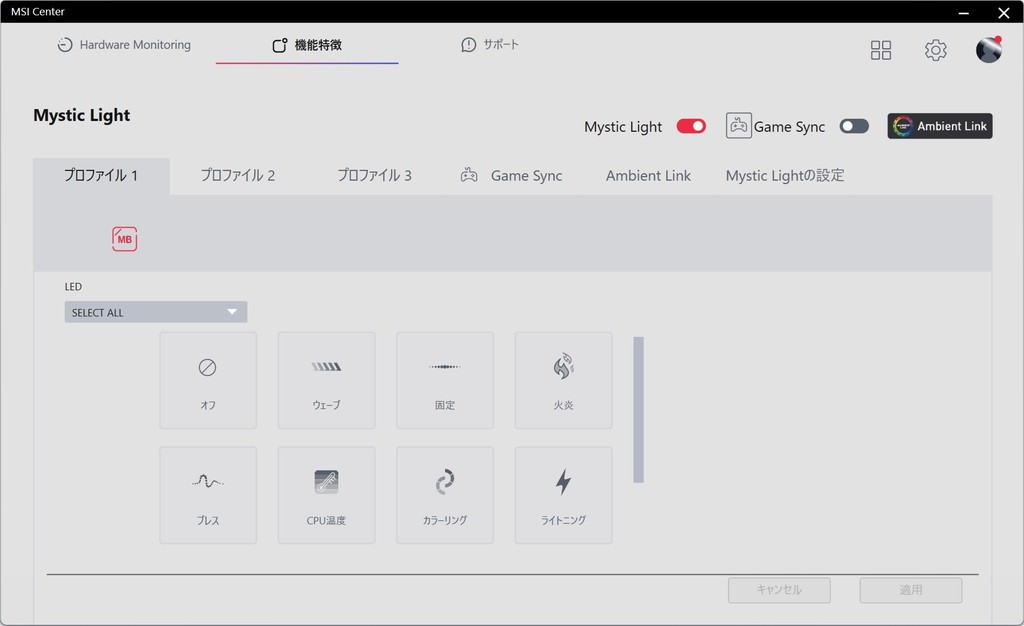Enable the Game Sync toggle
1024x626 pixels.
854,126
